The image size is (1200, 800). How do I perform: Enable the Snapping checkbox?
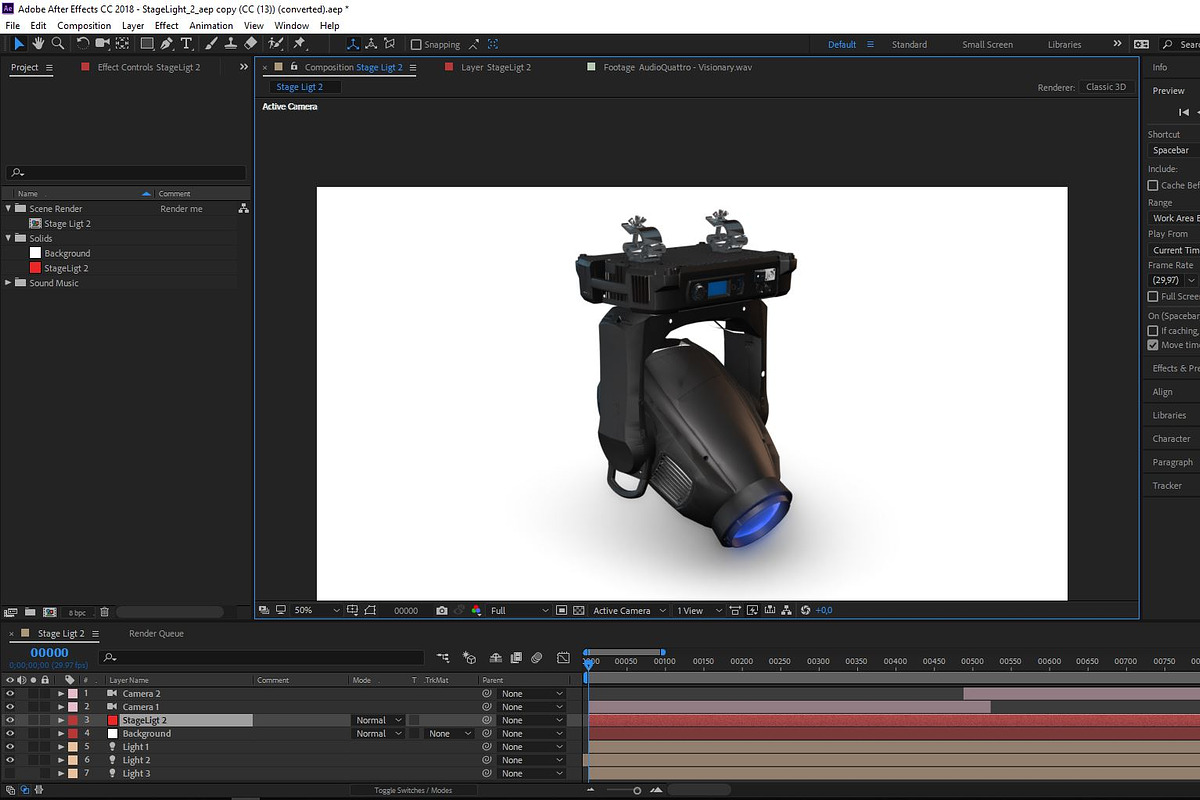[417, 45]
